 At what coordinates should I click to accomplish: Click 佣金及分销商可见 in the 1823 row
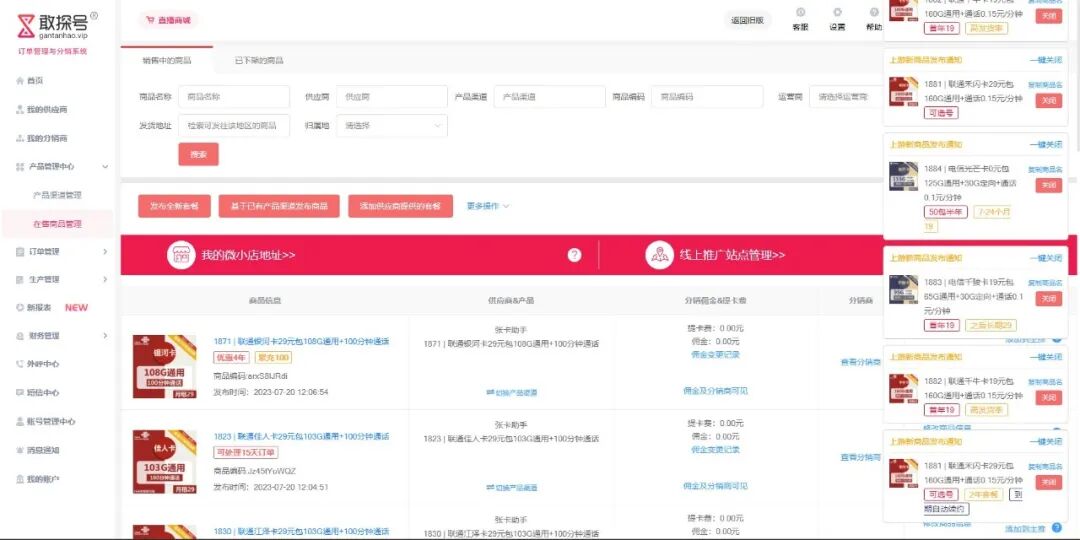pos(715,486)
